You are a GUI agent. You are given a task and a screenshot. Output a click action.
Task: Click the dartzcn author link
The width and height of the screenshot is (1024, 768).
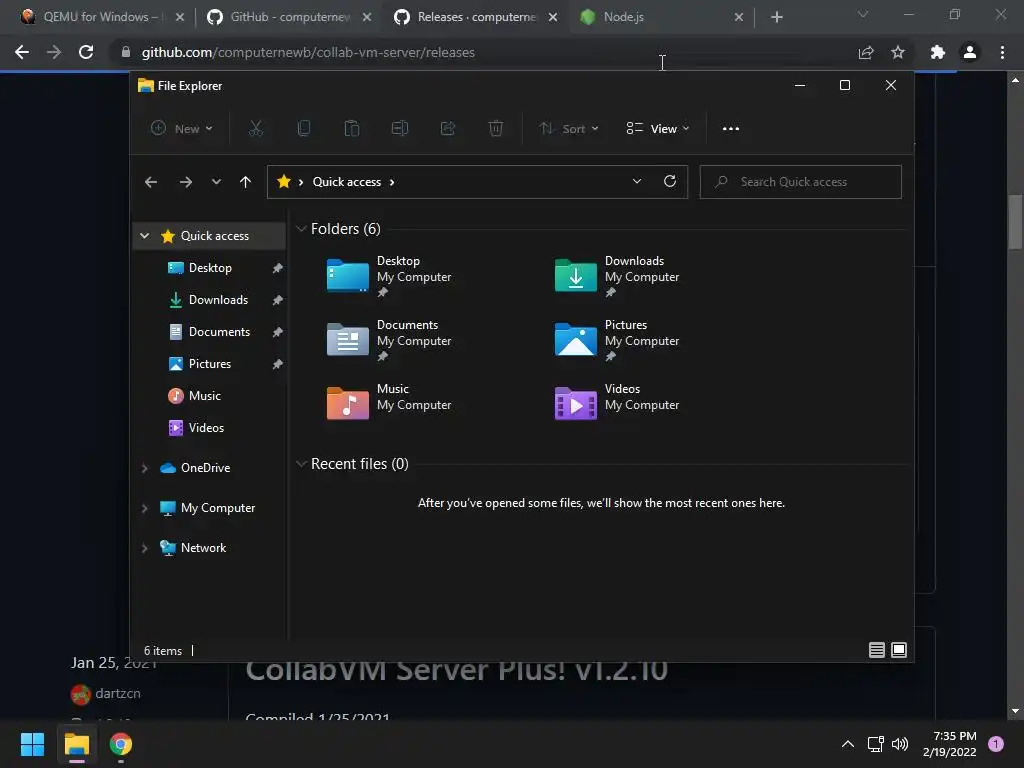[x=118, y=694]
